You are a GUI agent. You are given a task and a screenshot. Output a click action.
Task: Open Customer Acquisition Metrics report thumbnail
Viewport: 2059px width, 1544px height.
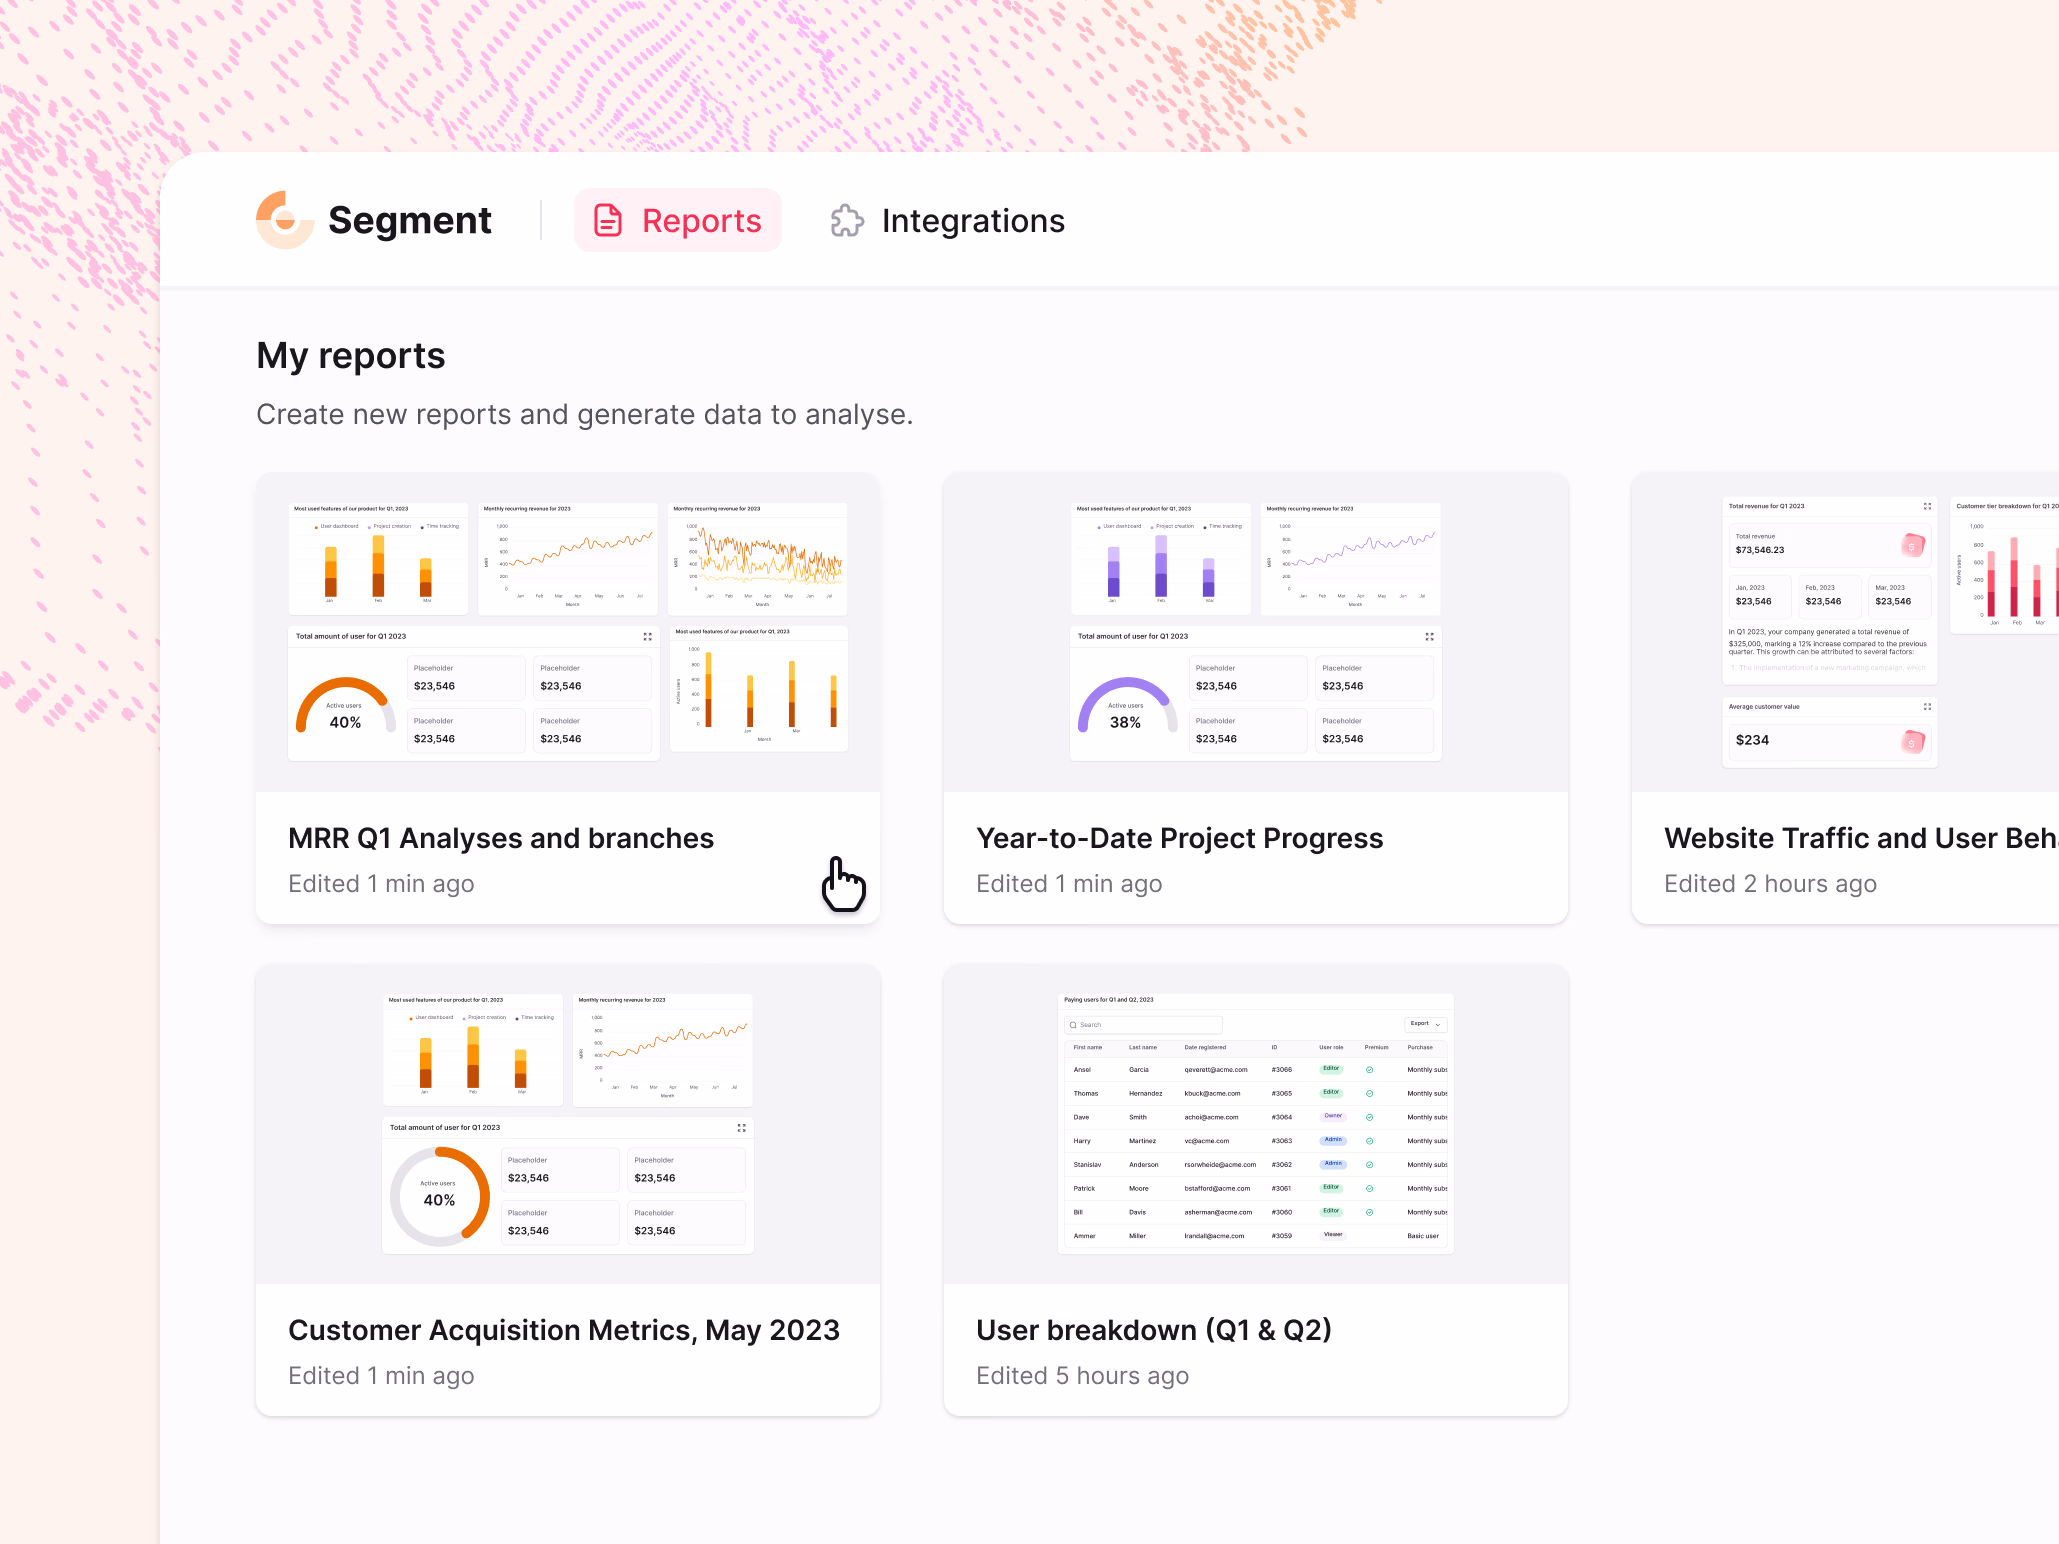click(x=568, y=1124)
